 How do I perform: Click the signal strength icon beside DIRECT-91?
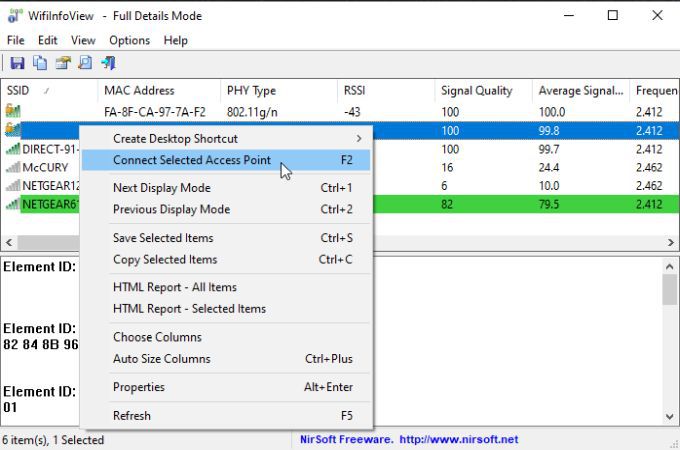pyautogui.click(x=13, y=149)
